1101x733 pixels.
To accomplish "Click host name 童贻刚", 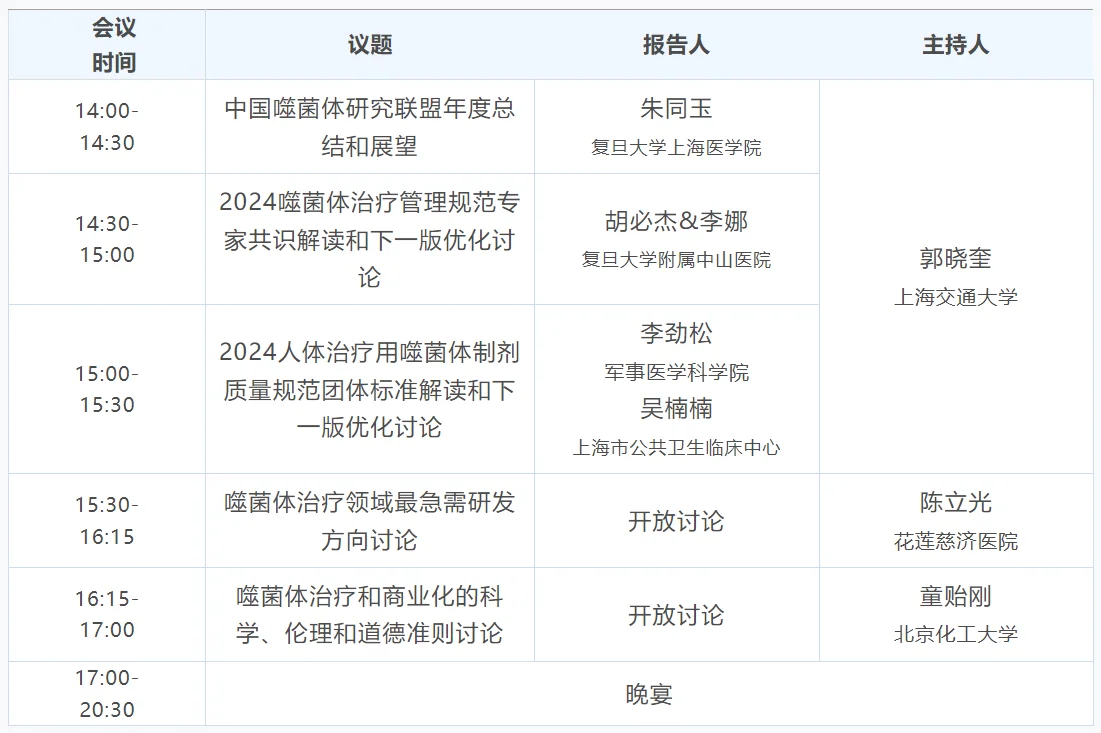I will (956, 597).
